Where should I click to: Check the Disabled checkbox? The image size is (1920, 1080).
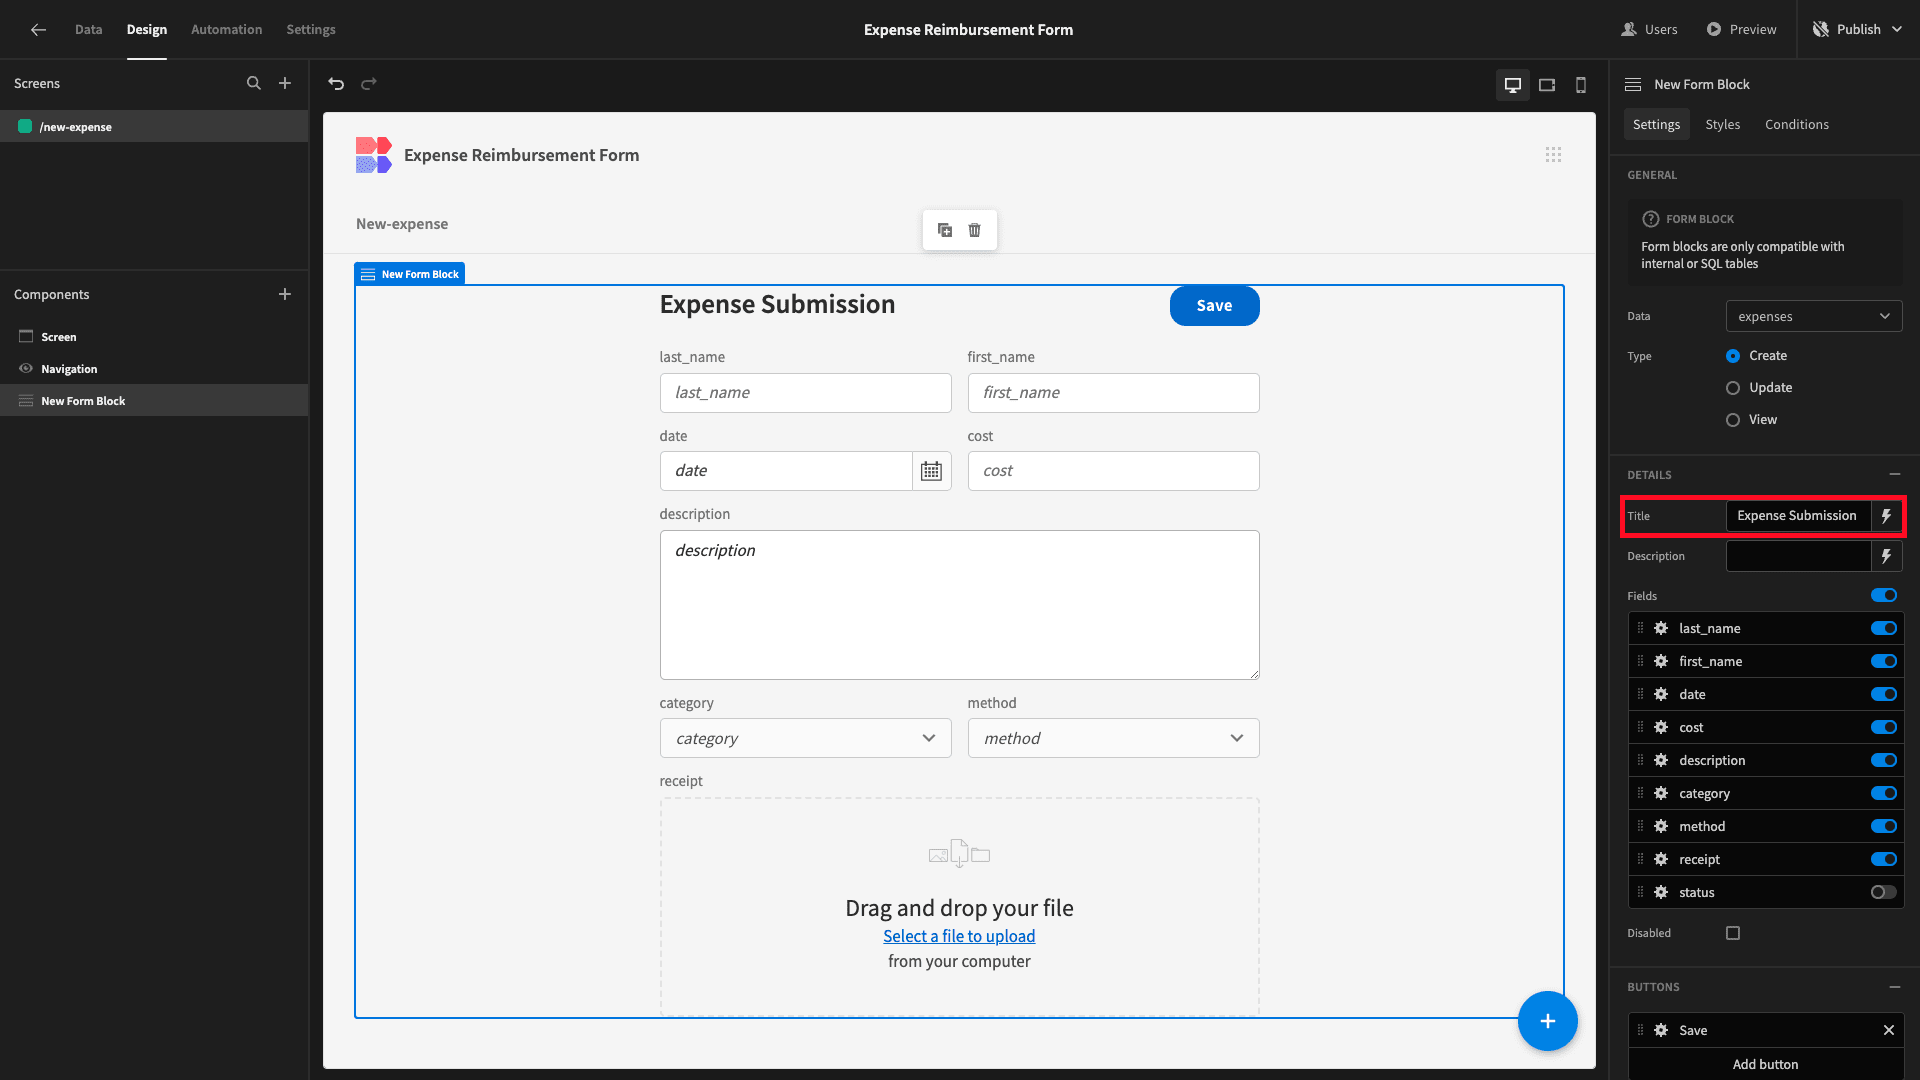pyautogui.click(x=1733, y=933)
